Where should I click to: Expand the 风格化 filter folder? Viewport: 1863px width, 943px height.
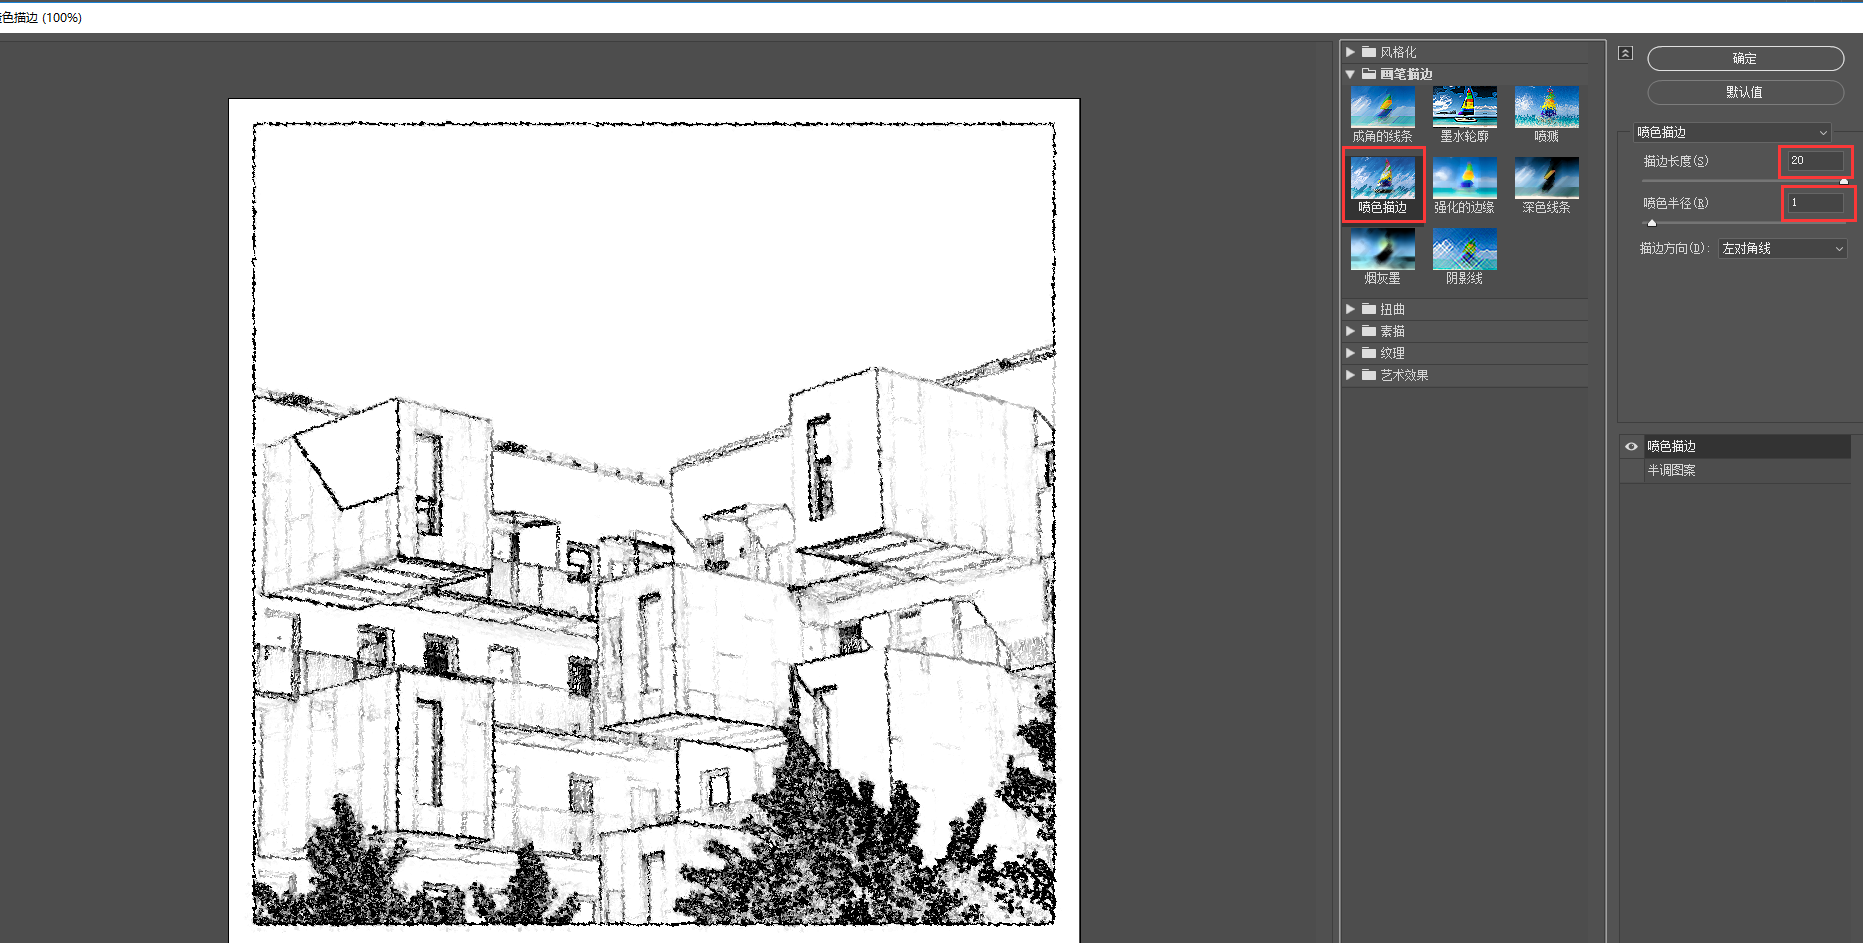(1350, 52)
